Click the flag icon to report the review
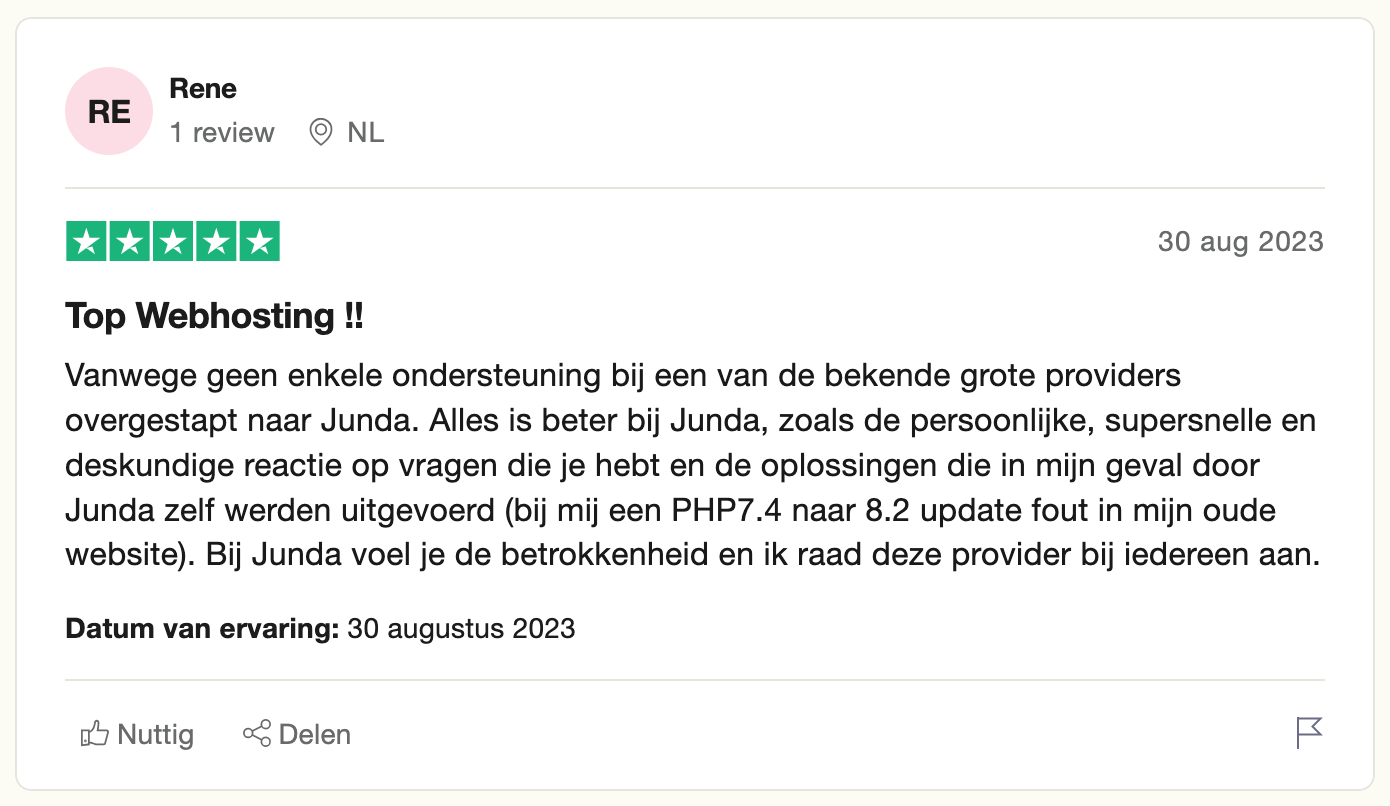The width and height of the screenshot is (1390, 806). pos(1308,733)
